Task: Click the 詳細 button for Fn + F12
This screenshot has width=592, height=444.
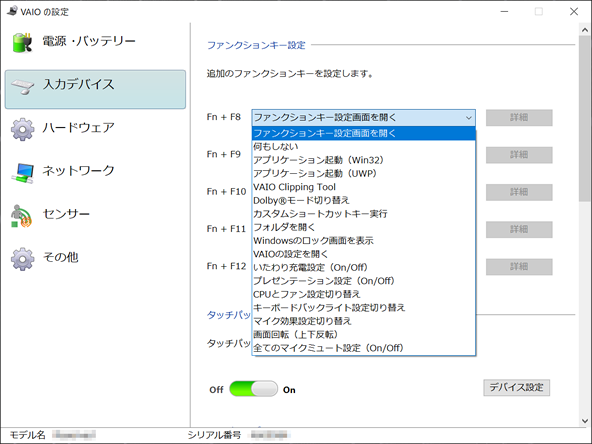Action: click(x=519, y=267)
